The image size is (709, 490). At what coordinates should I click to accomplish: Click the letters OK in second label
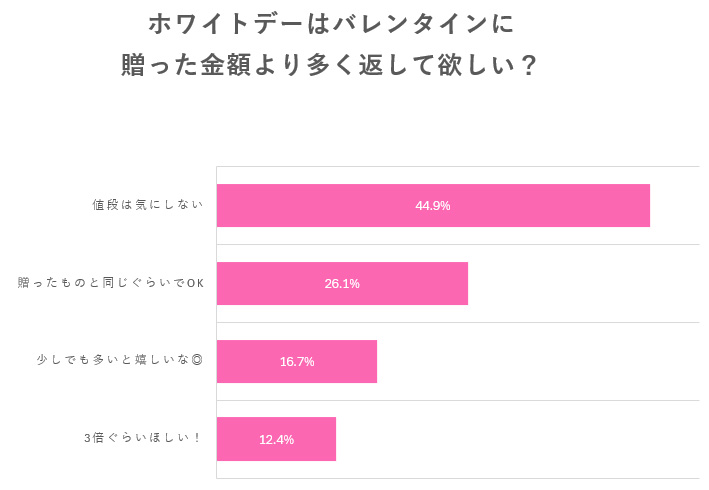(196, 284)
